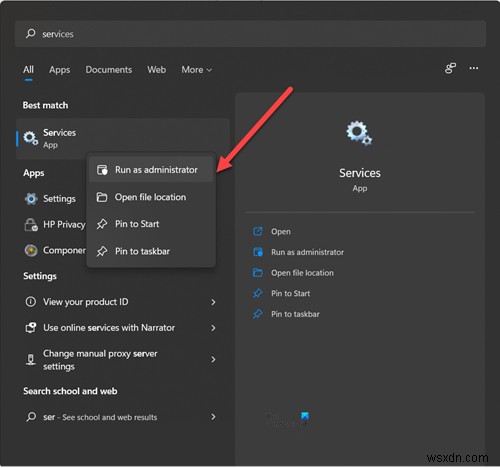Click the search box containing 'services'
This screenshot has width=500, height=468.
pos(250,34)
